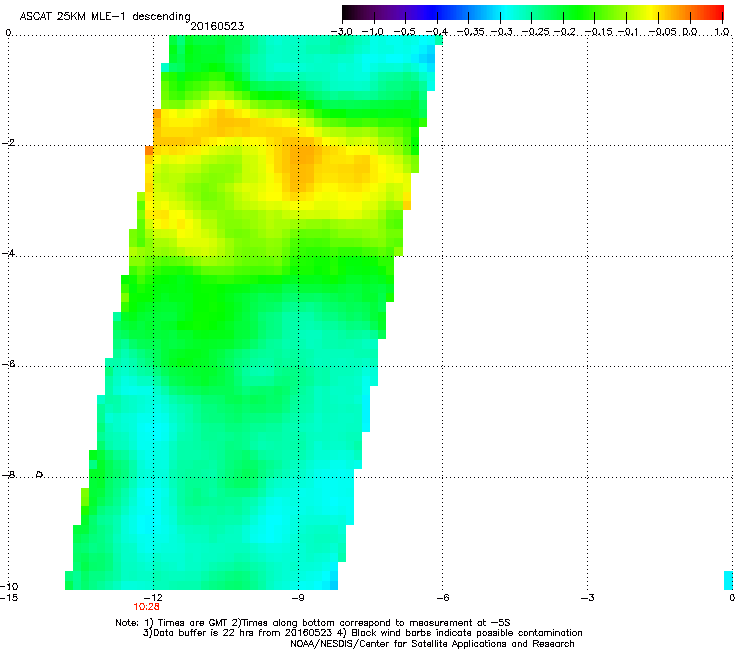
Task: Click latitude label "-4" on the left axis
Action: coord(8,253)
